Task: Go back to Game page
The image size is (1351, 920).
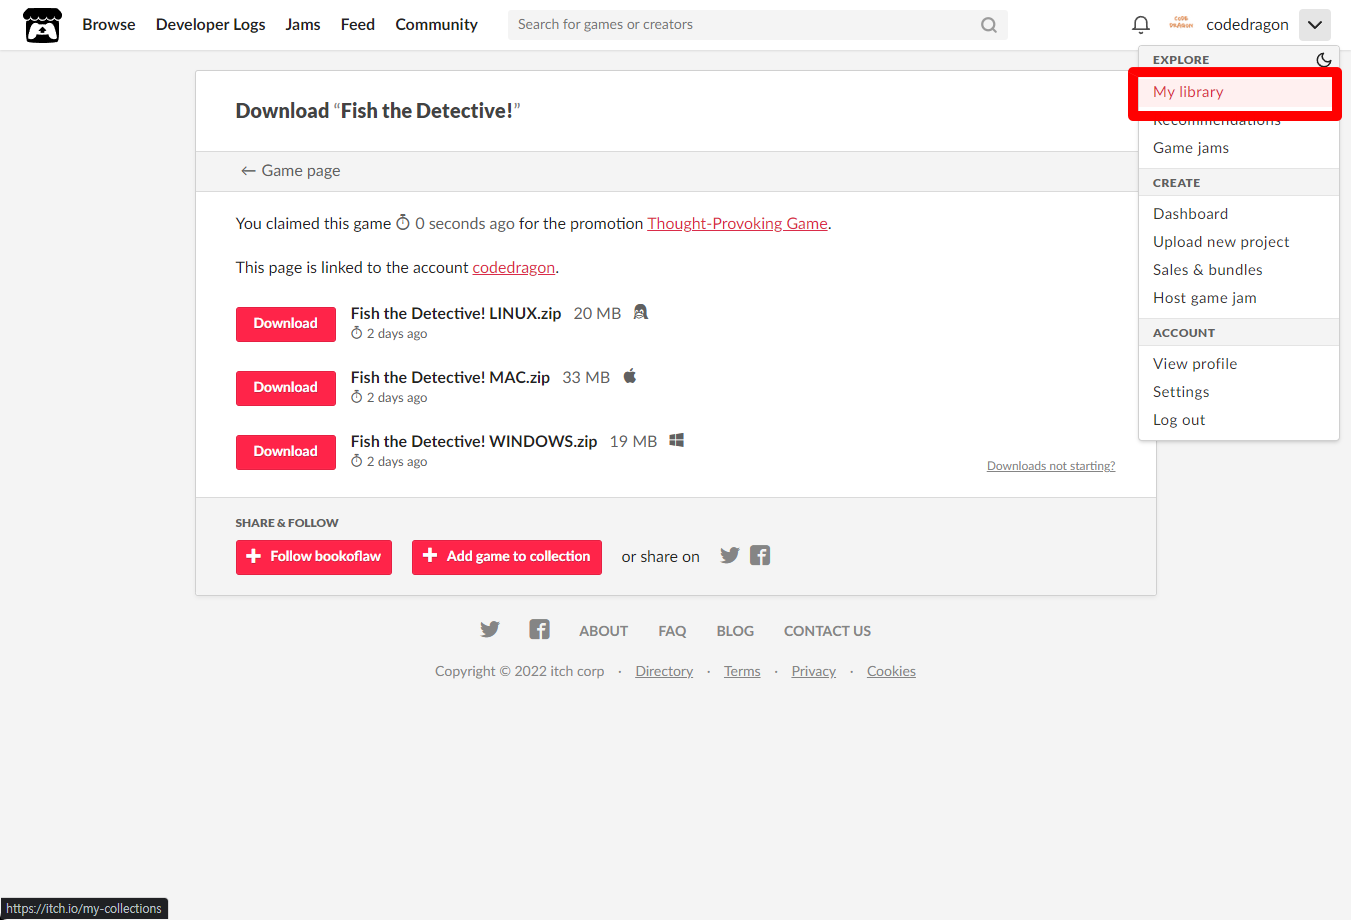Action: coord(290,171)
